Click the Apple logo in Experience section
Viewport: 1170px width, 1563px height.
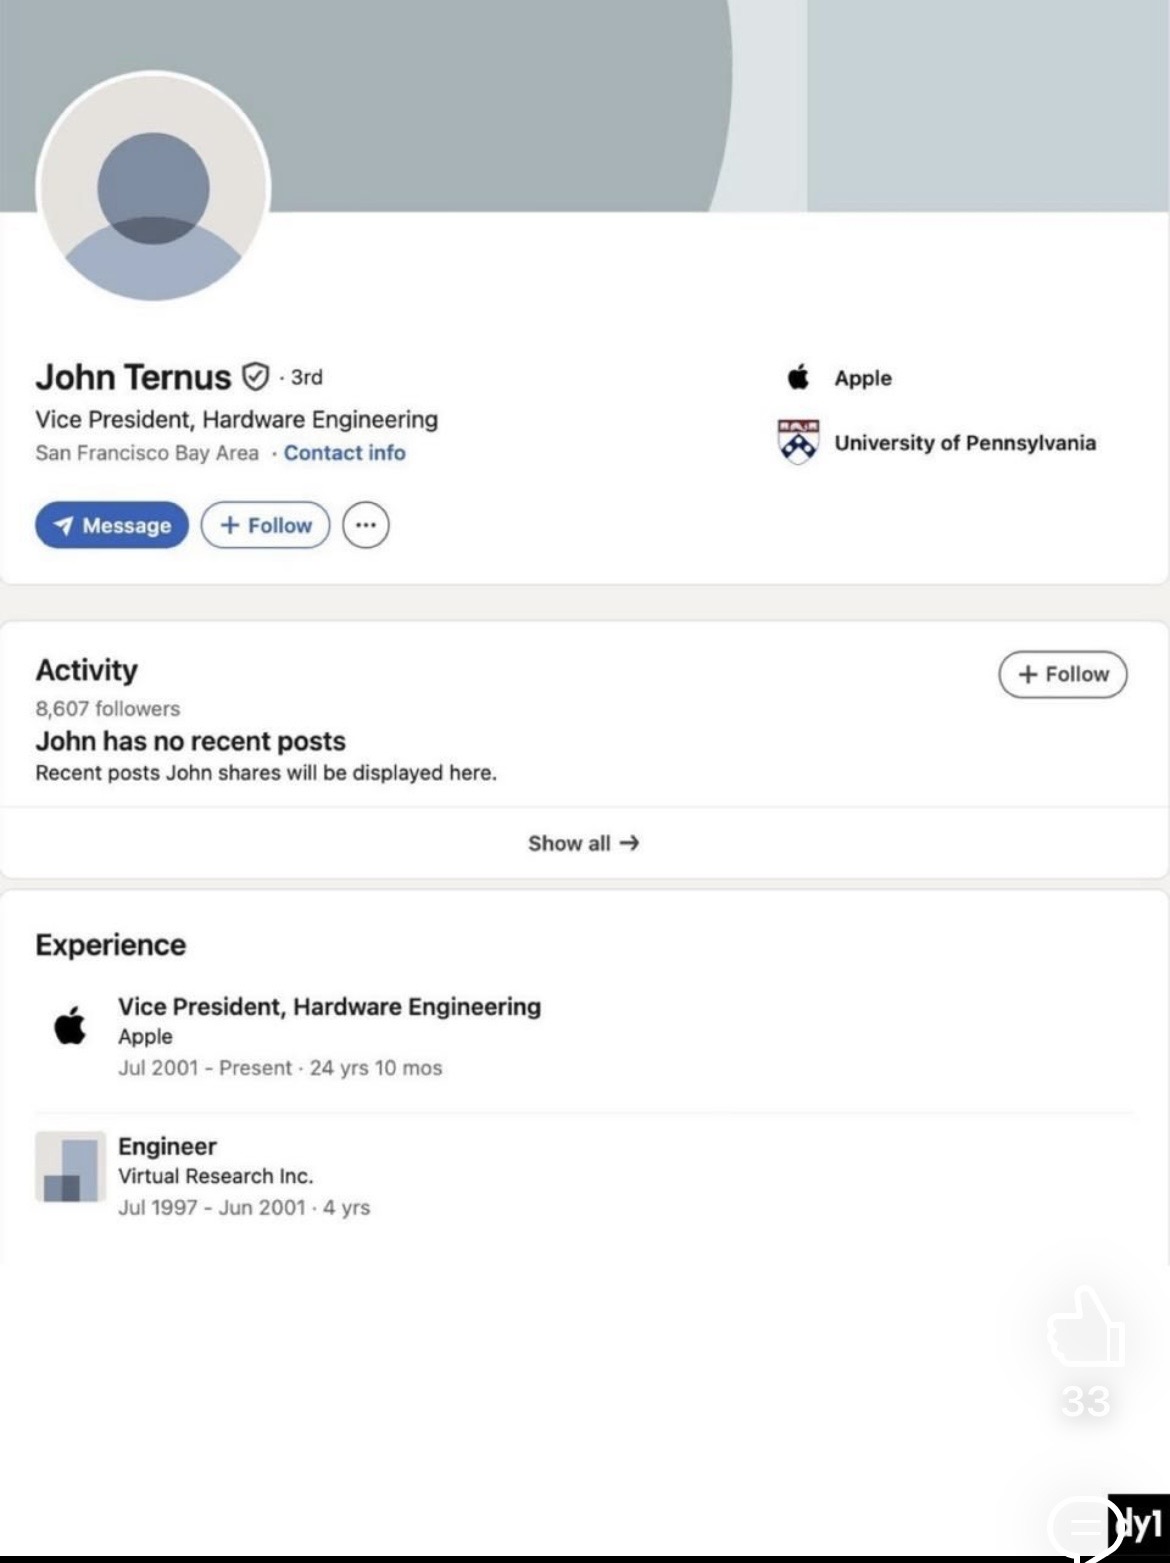point(70,1026)
